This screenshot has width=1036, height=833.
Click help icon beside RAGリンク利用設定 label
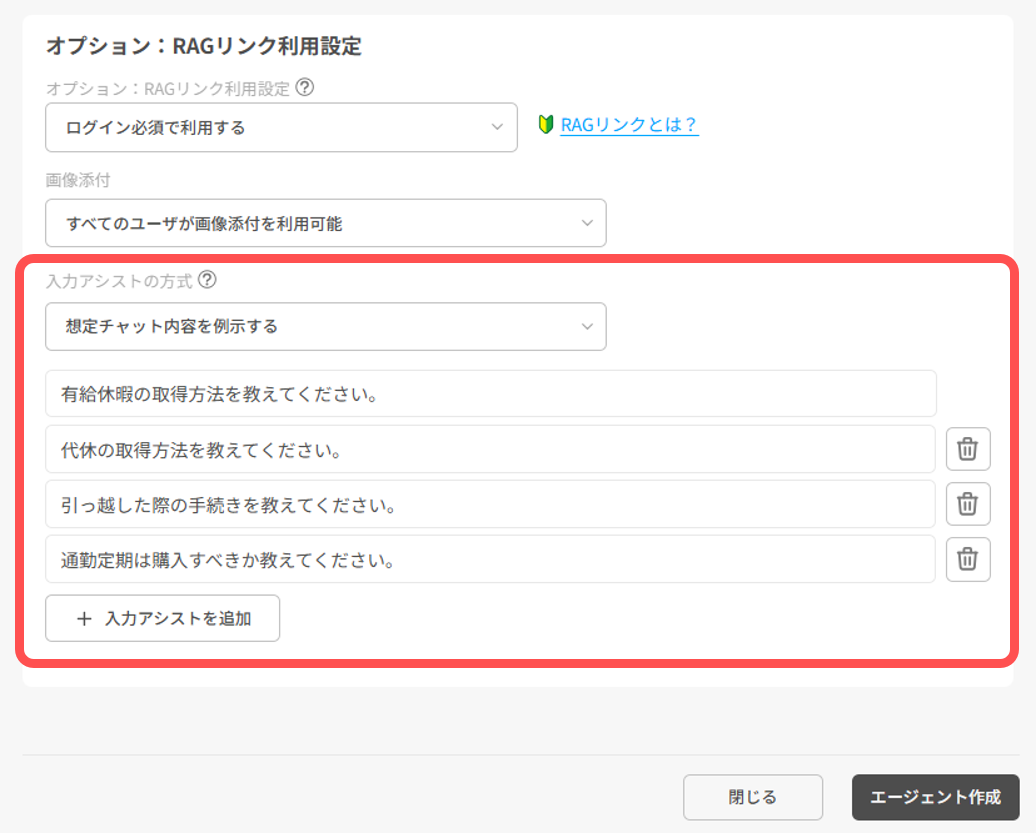(305, 87)
